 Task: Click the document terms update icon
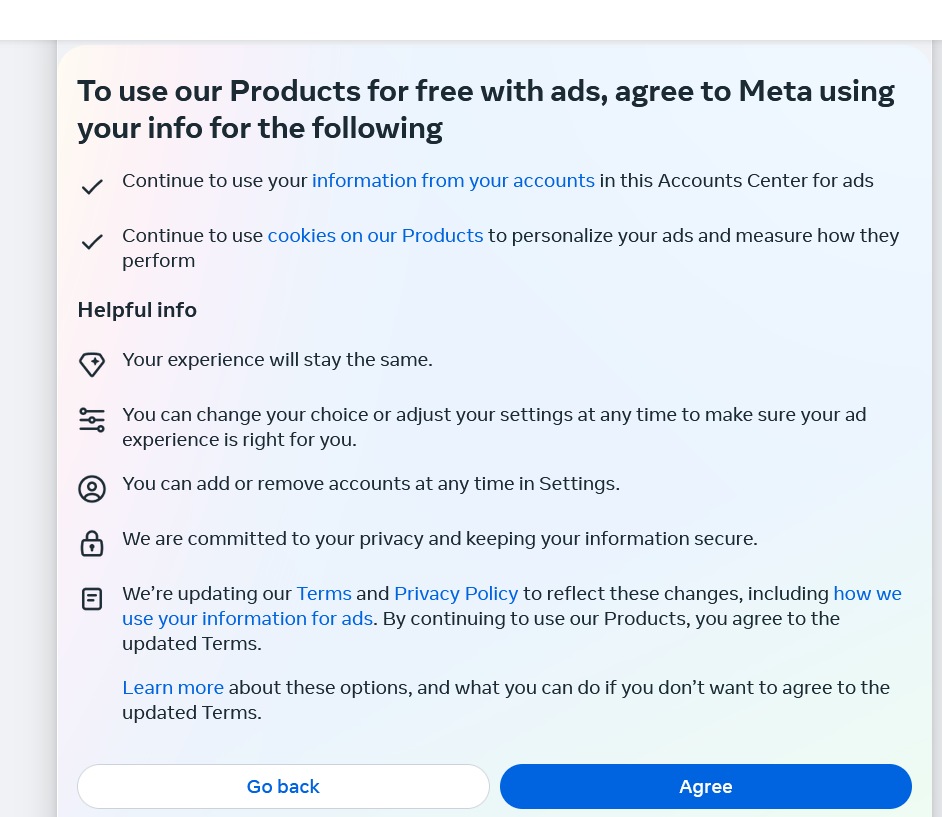tap(92, 599)
